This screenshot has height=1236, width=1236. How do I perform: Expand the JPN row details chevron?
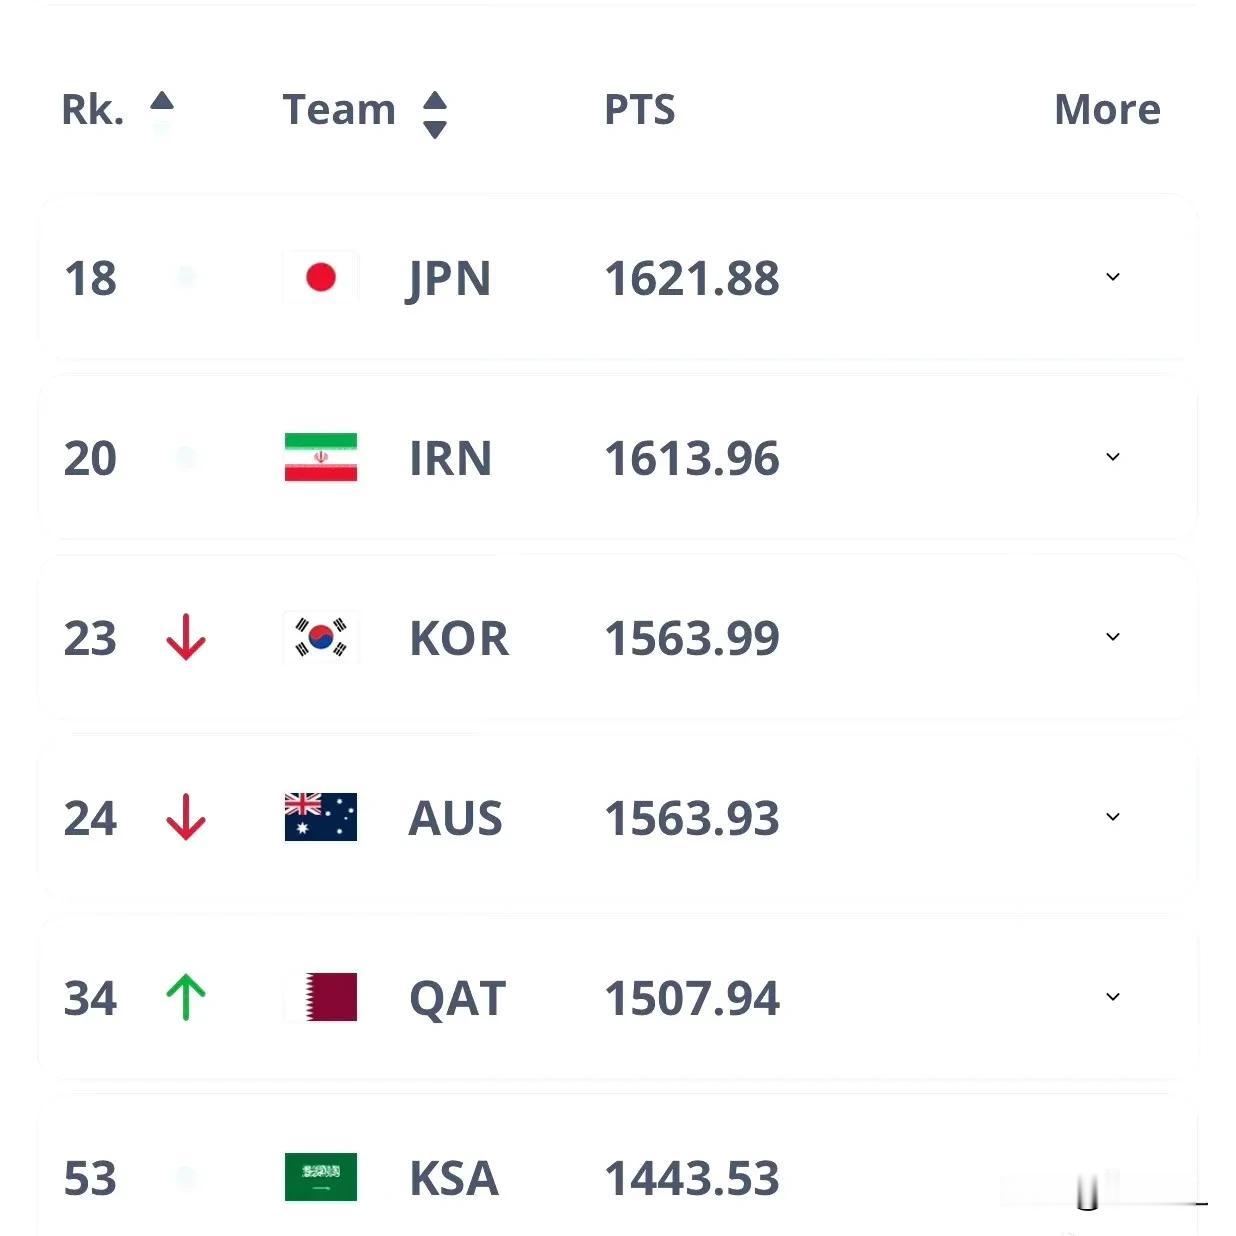1112,277
